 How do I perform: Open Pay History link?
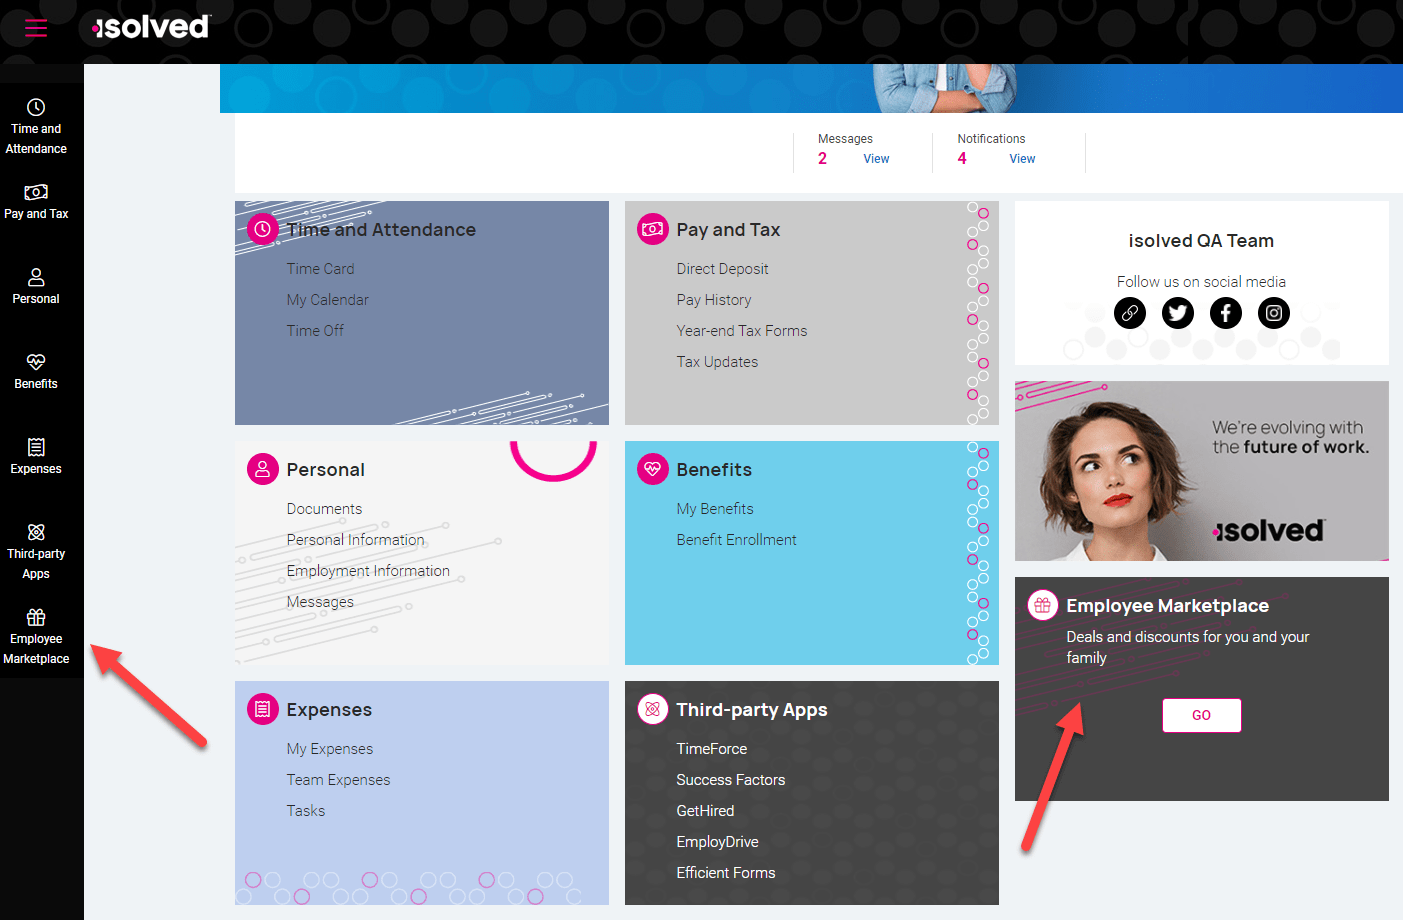[713, 300]
